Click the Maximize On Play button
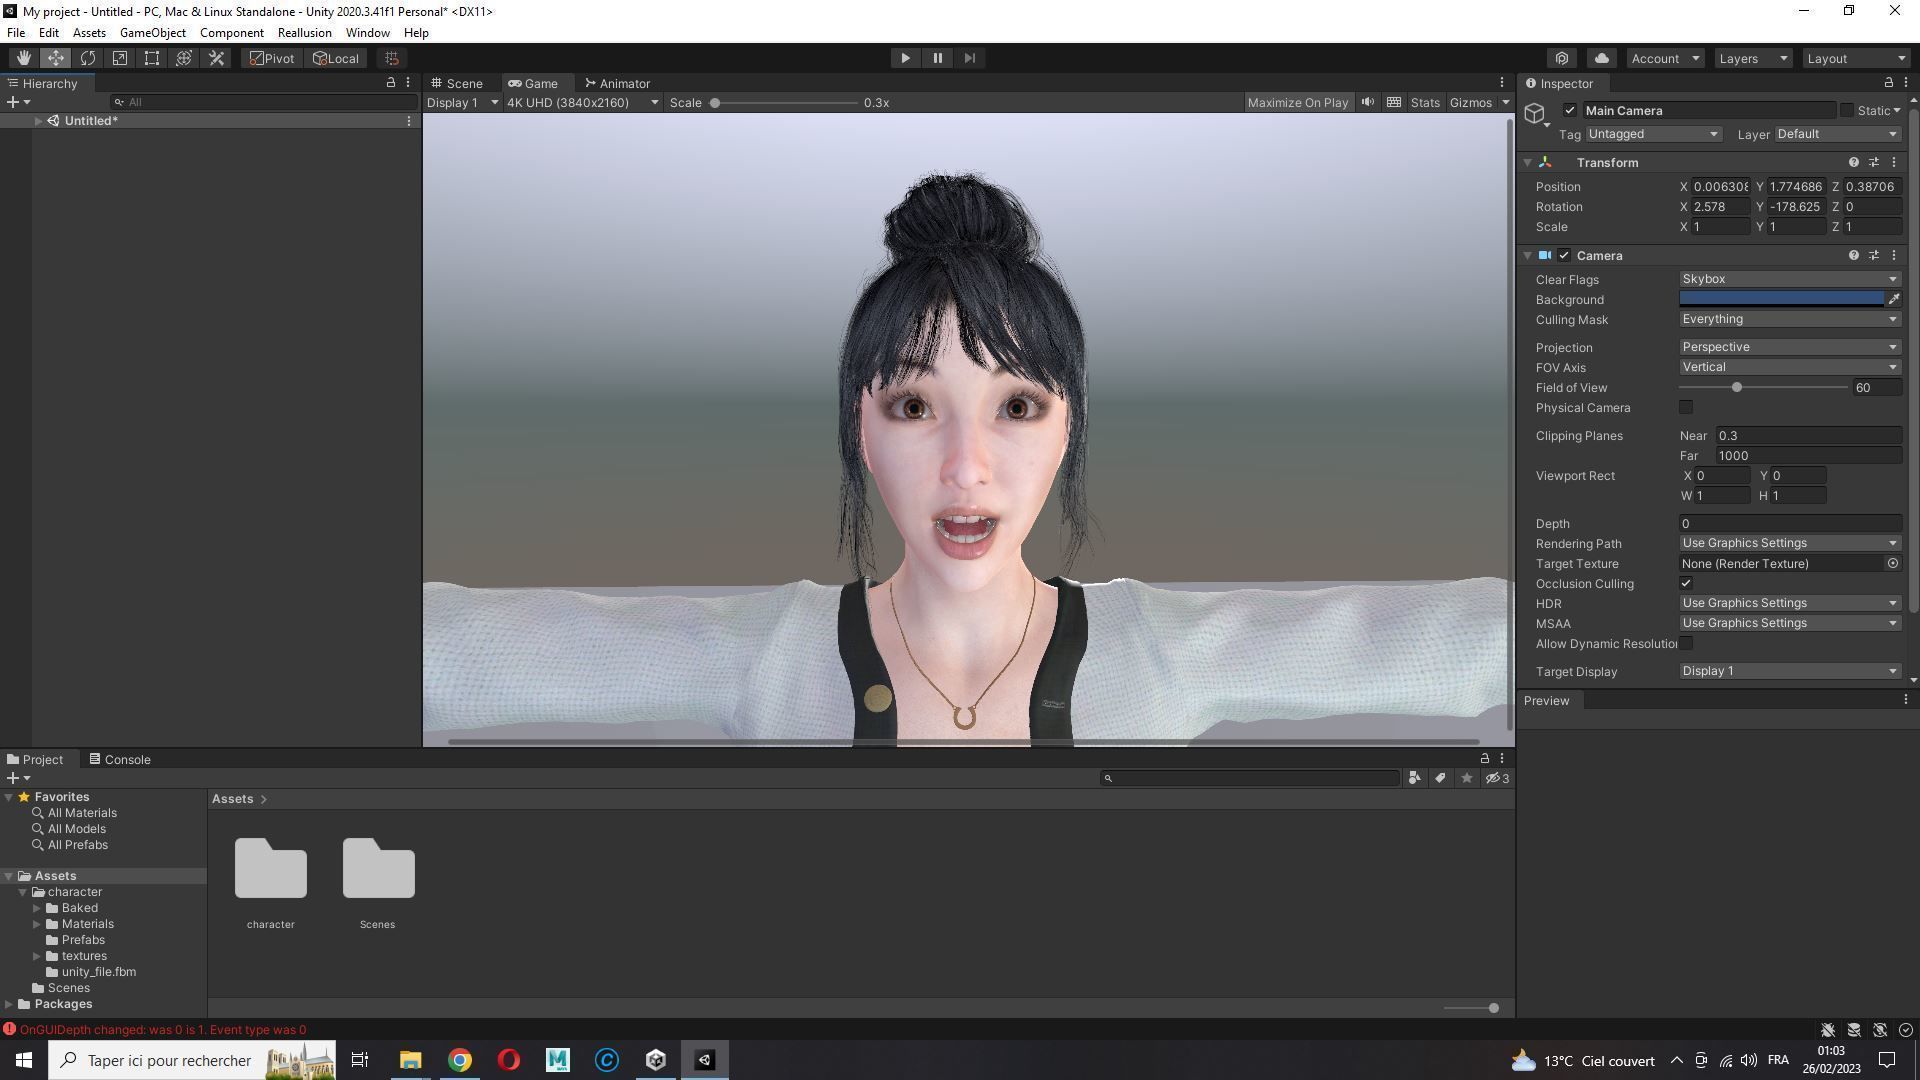 [1297, 102]
